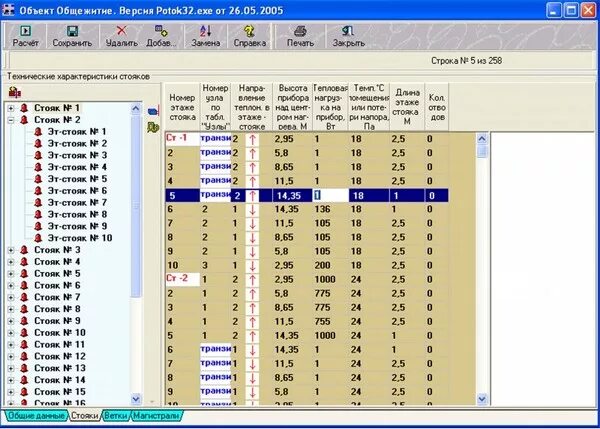Click the bell icon of Стояк № 1
This screenshot has width=600, height=429.
(x=24, y=108)
